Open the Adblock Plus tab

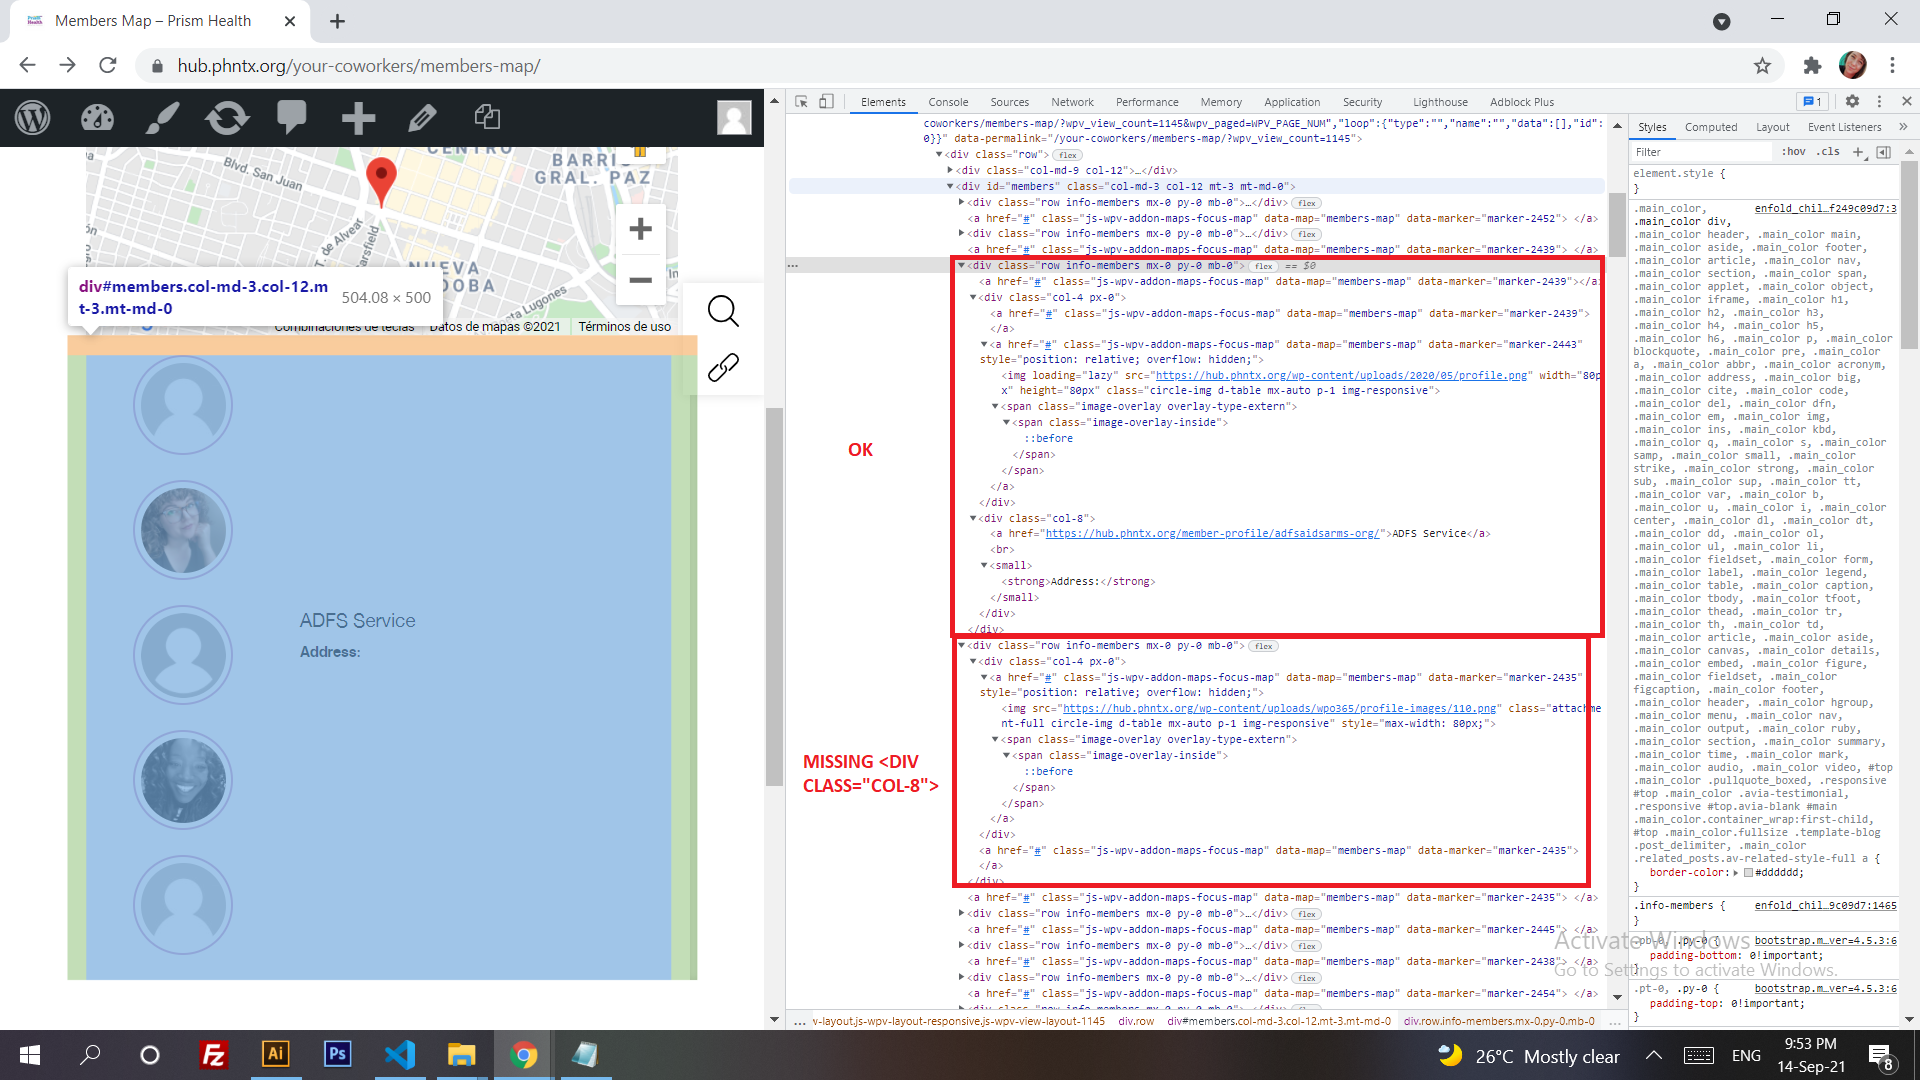(x=1522, y=102)
